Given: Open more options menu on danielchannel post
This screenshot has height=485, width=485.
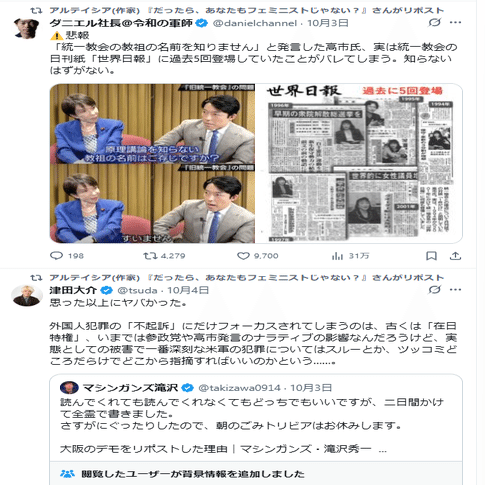Looking at the screenshot, I should pos(455,23).
